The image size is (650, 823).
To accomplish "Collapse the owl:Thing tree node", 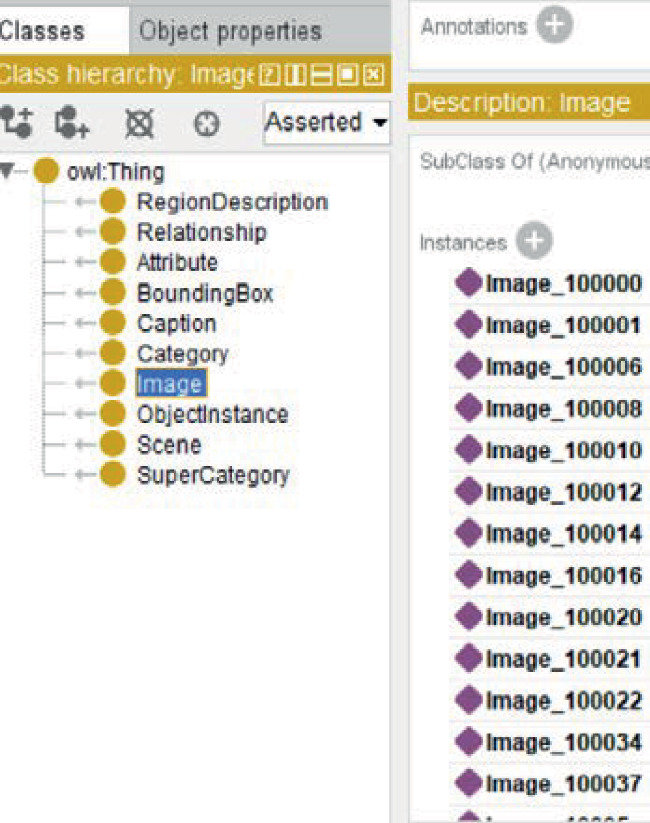I will pos(6,171).
